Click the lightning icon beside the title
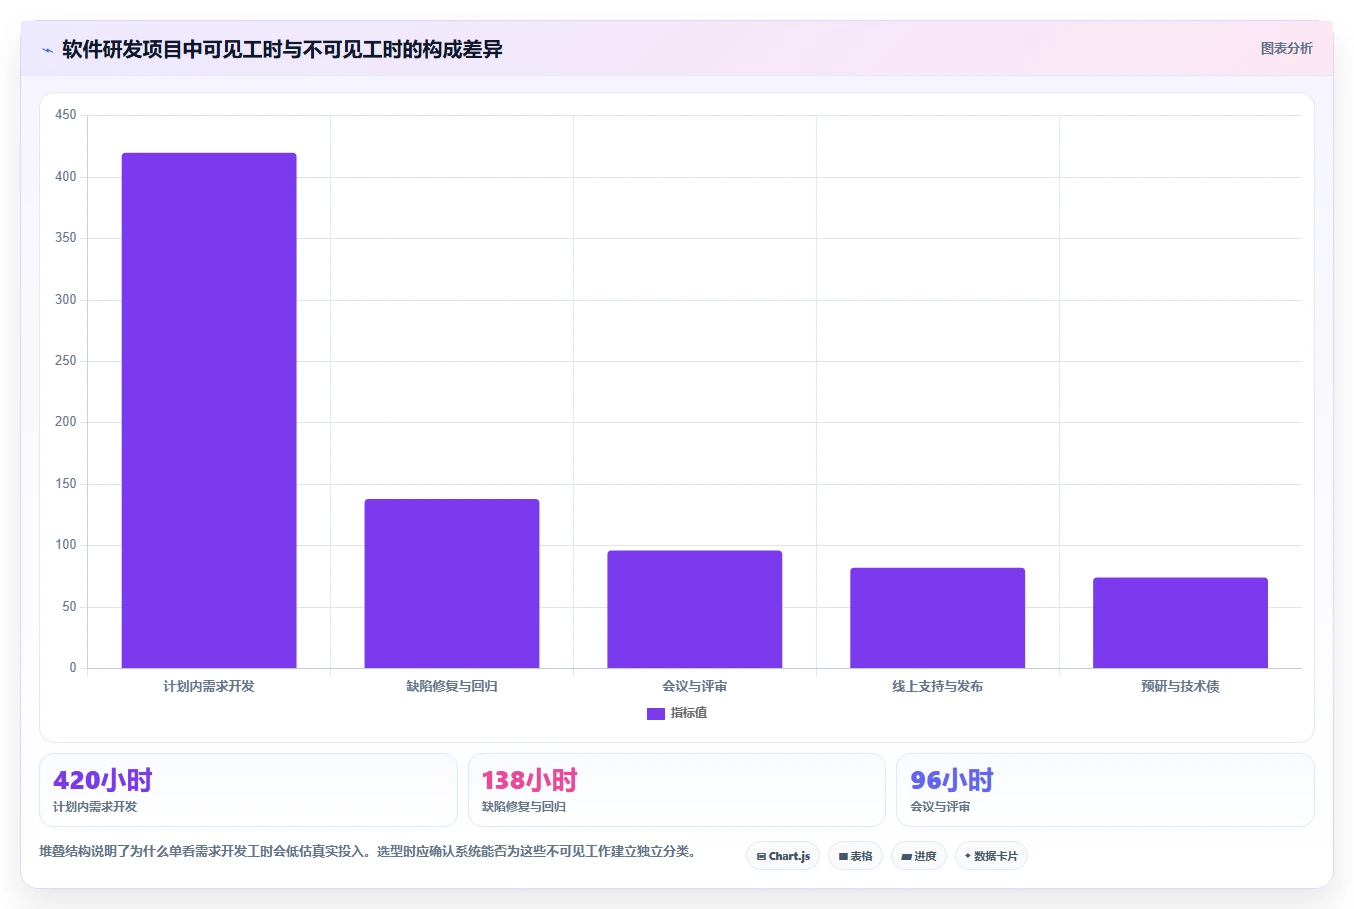Viewport: 1354px width, 909px height. coord(47,50)
